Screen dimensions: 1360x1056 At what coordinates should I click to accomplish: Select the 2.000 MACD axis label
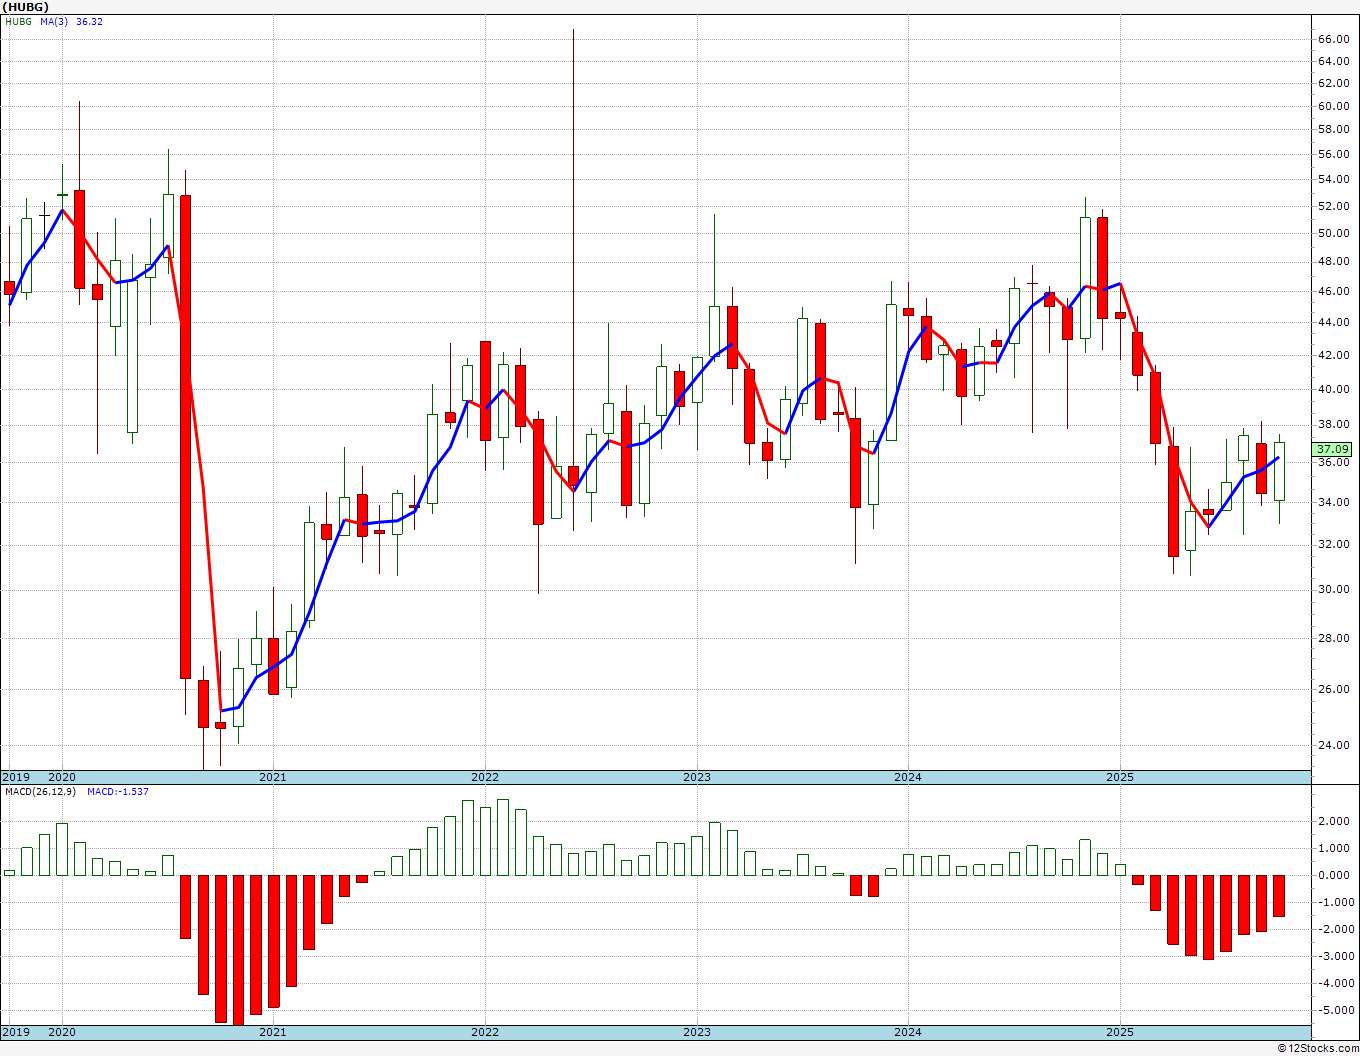pyautogui.click(x=1336, y=821)
